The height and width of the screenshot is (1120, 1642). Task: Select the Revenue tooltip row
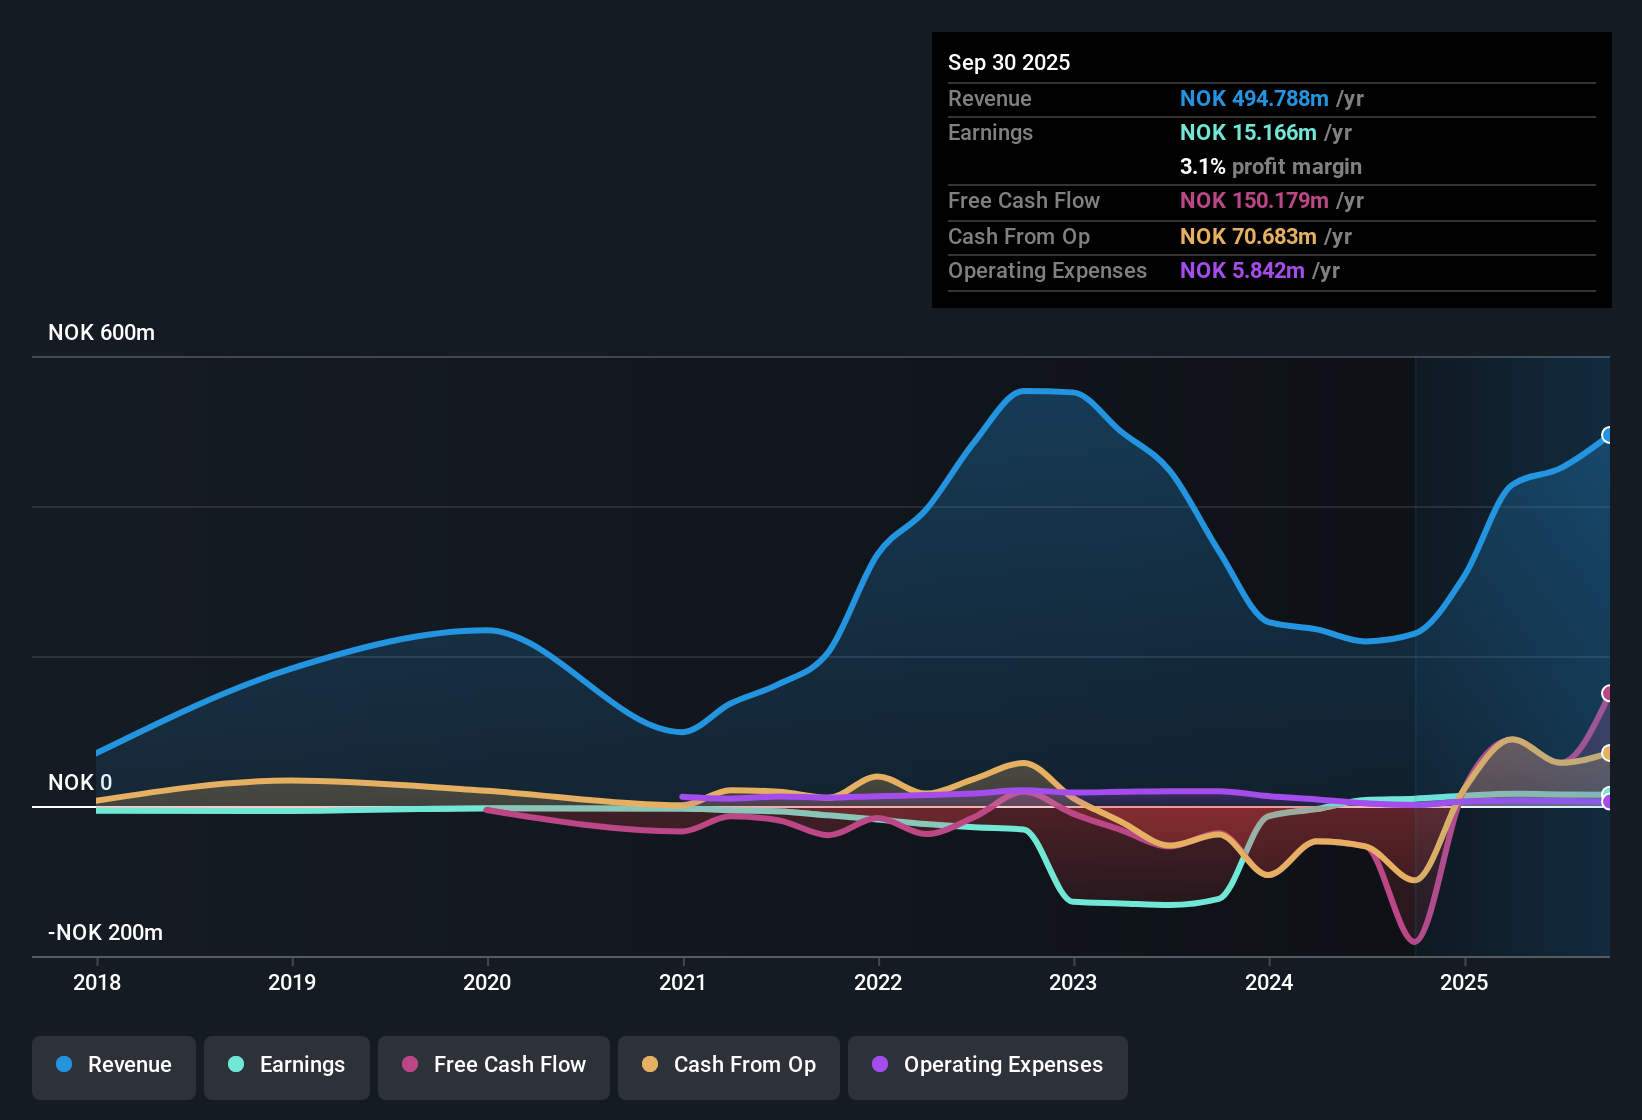[1270, 99]
